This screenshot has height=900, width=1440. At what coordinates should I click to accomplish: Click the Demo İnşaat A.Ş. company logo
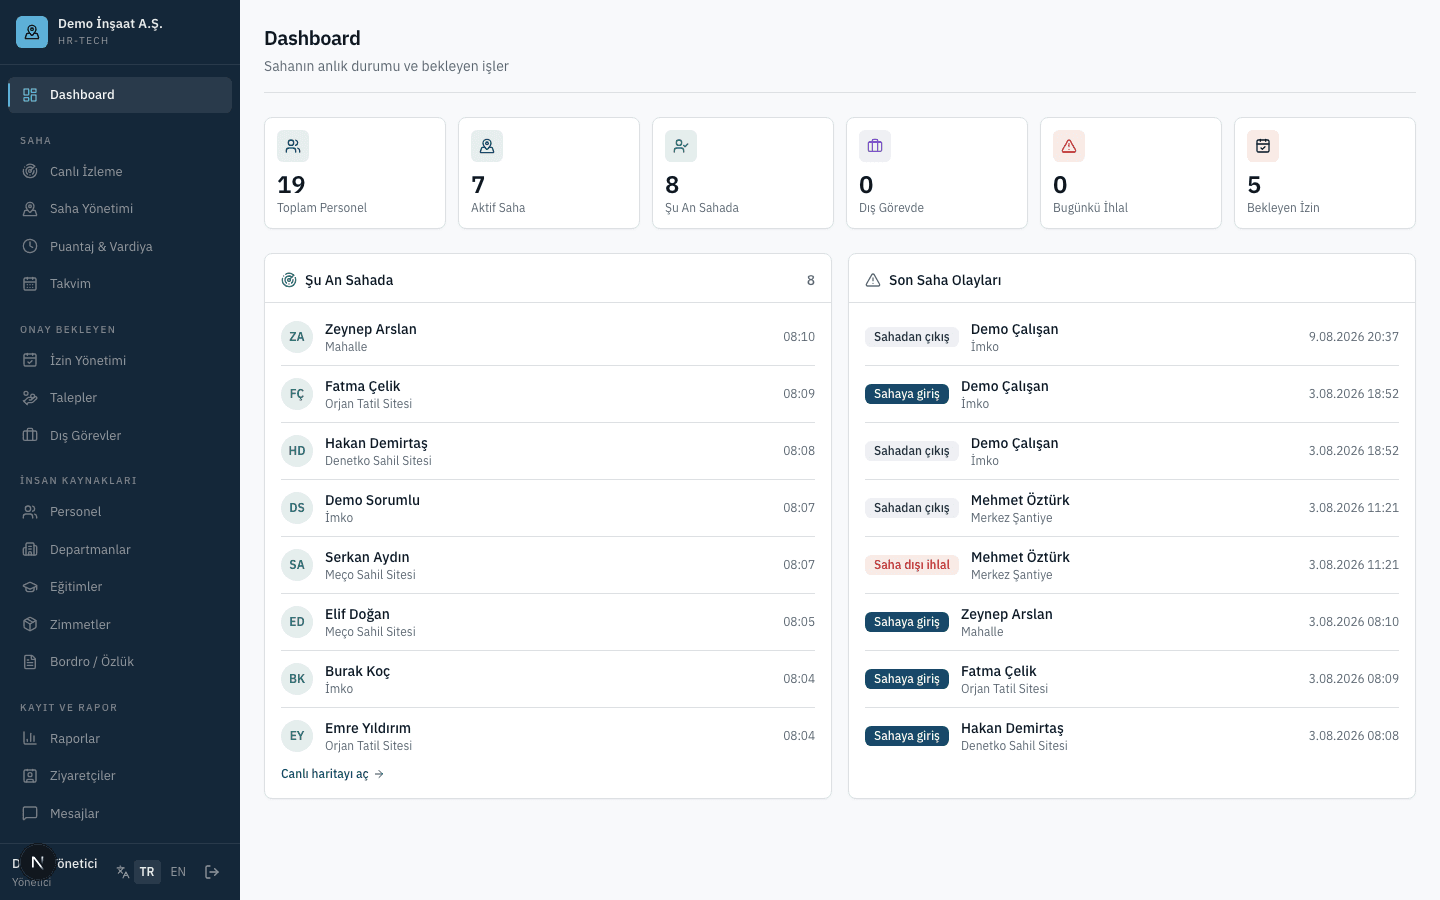pos(32,32)
